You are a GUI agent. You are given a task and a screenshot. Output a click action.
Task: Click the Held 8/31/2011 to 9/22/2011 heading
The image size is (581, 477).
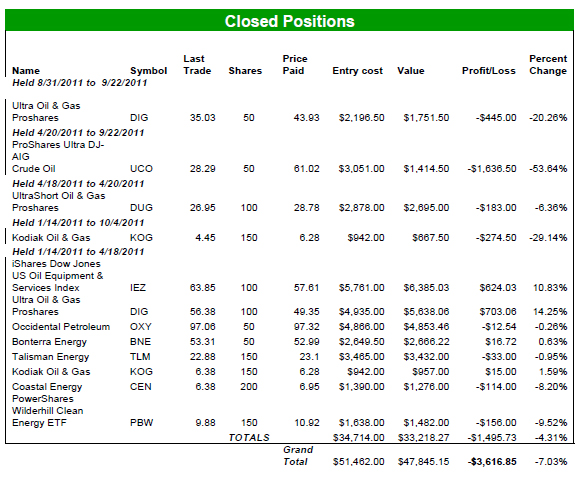click(80, 83)
